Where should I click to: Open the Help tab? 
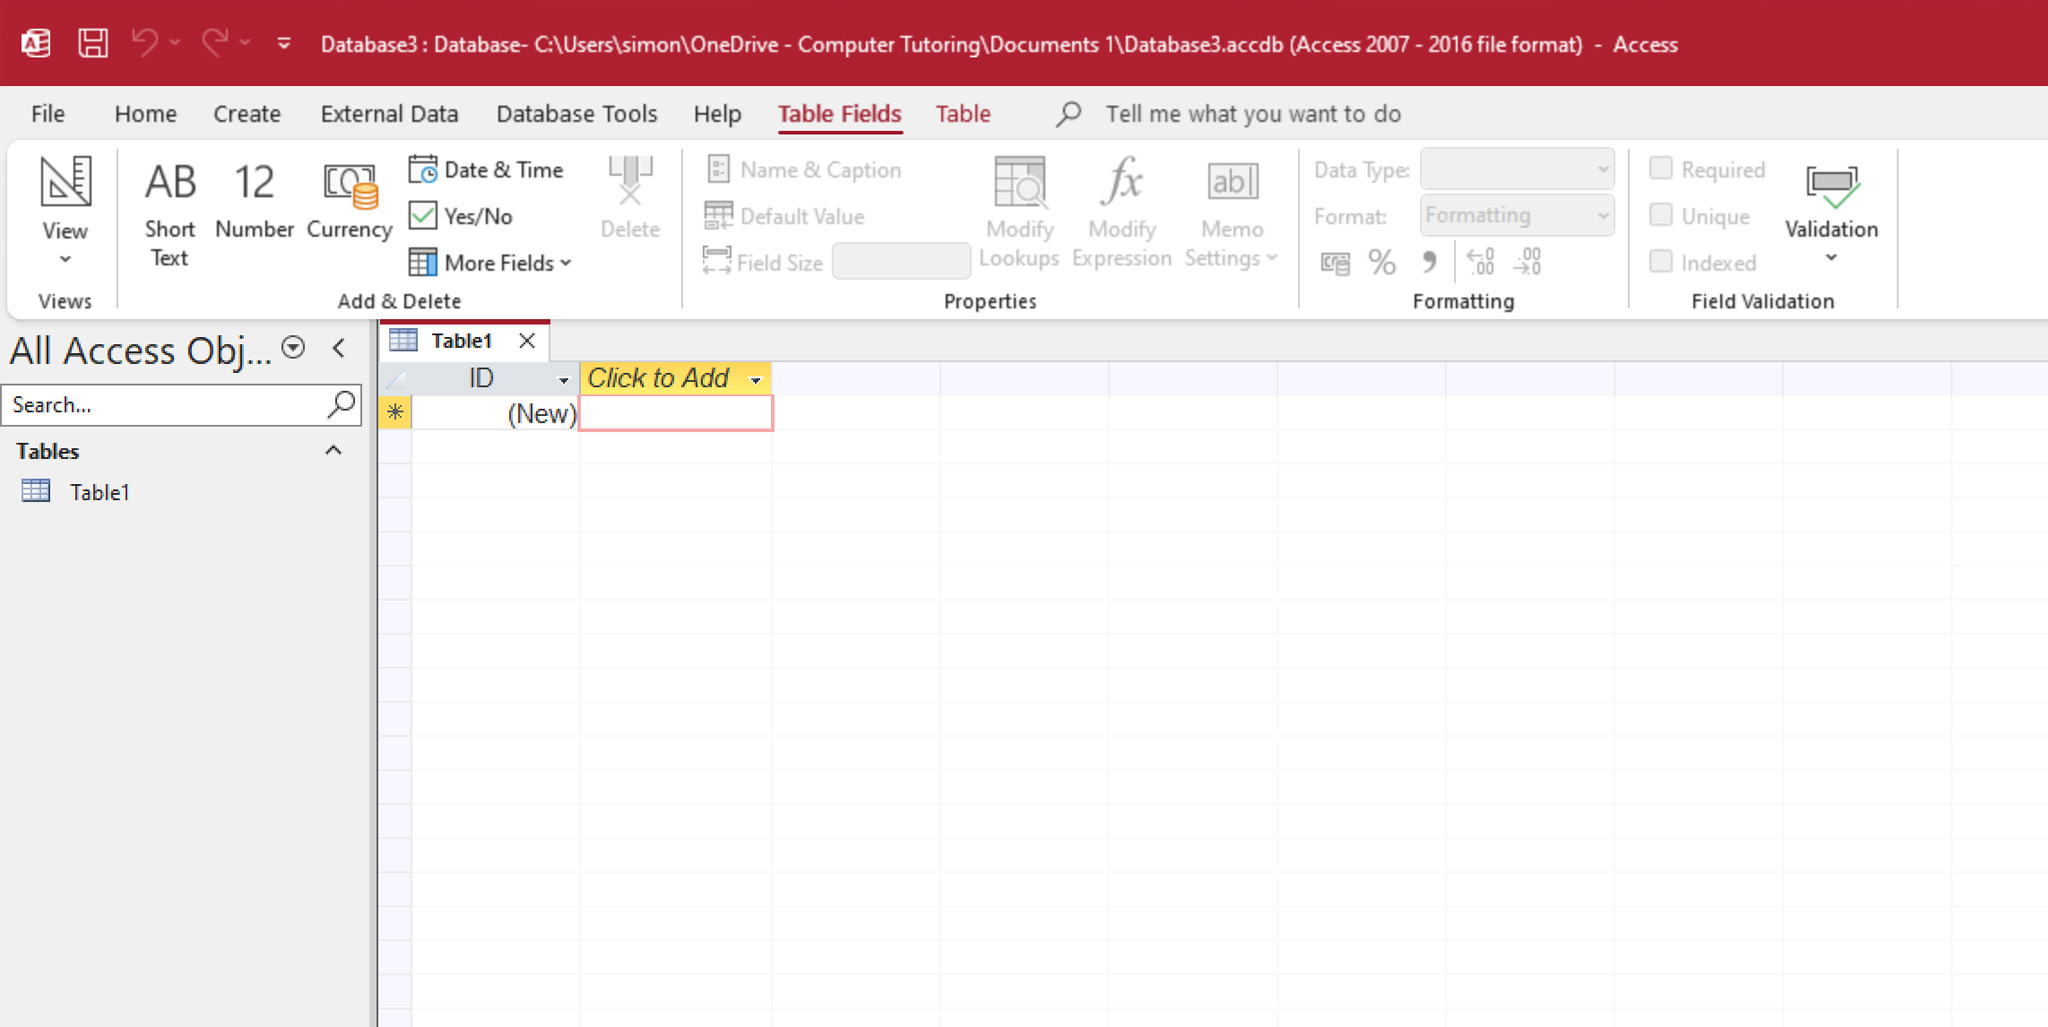pos(717,114)
